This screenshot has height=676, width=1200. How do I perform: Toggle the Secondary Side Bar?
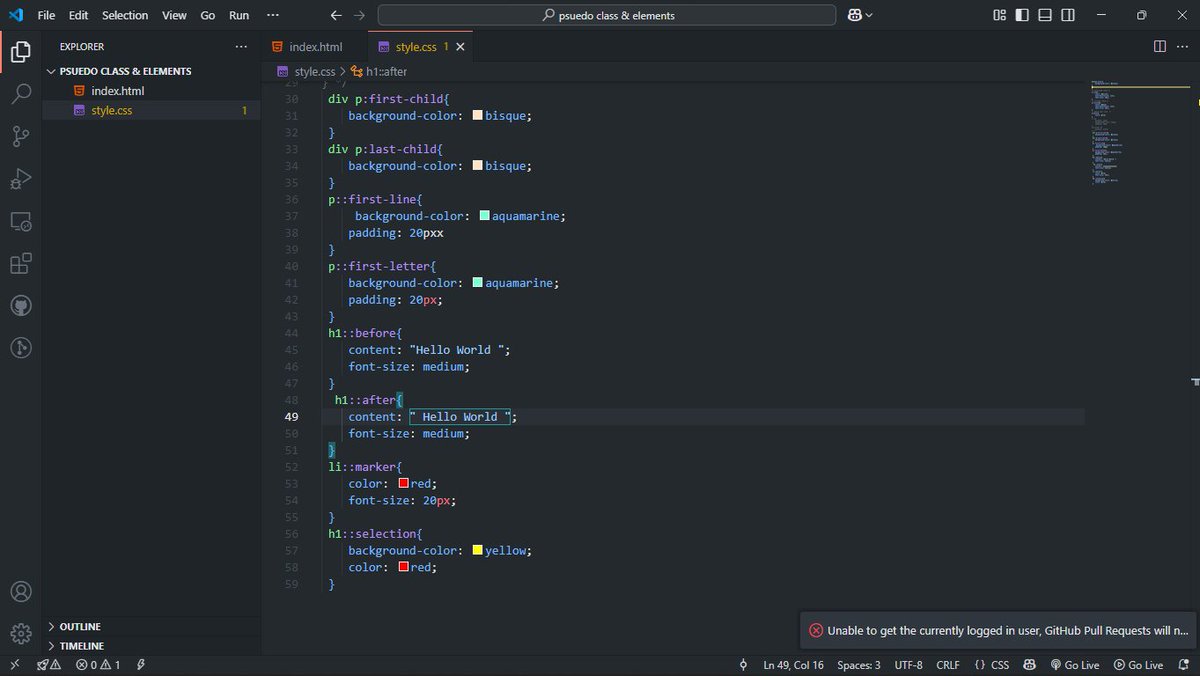coord(1066,14)
